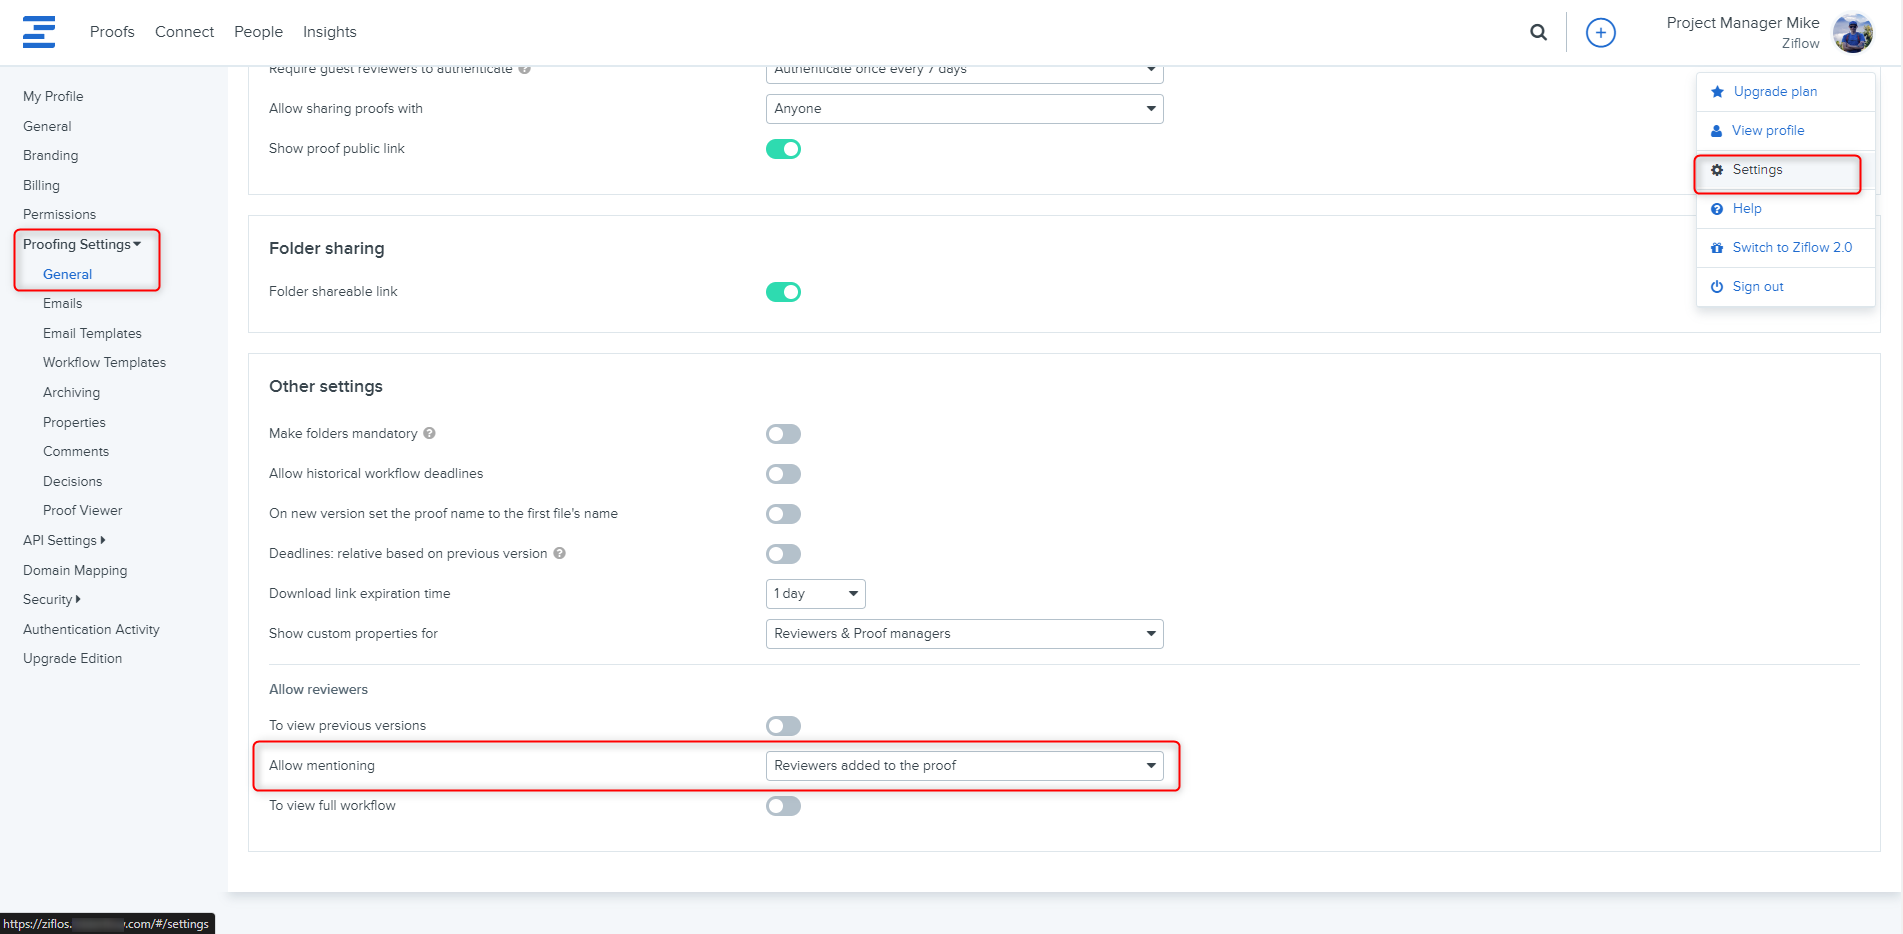The image size is (1903, 934).
Task: Select Switch to Ziflow 2.0
Action: click(x=1785, y=248)
